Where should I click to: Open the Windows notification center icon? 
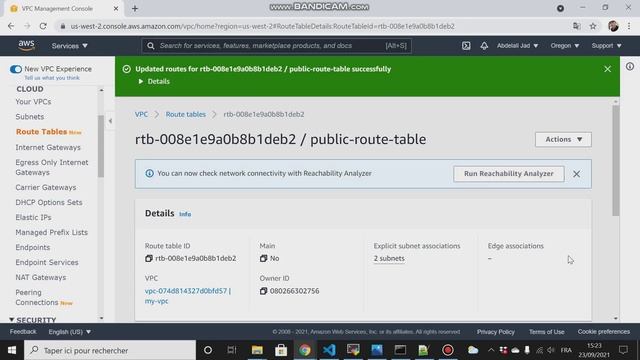point(623,350)
